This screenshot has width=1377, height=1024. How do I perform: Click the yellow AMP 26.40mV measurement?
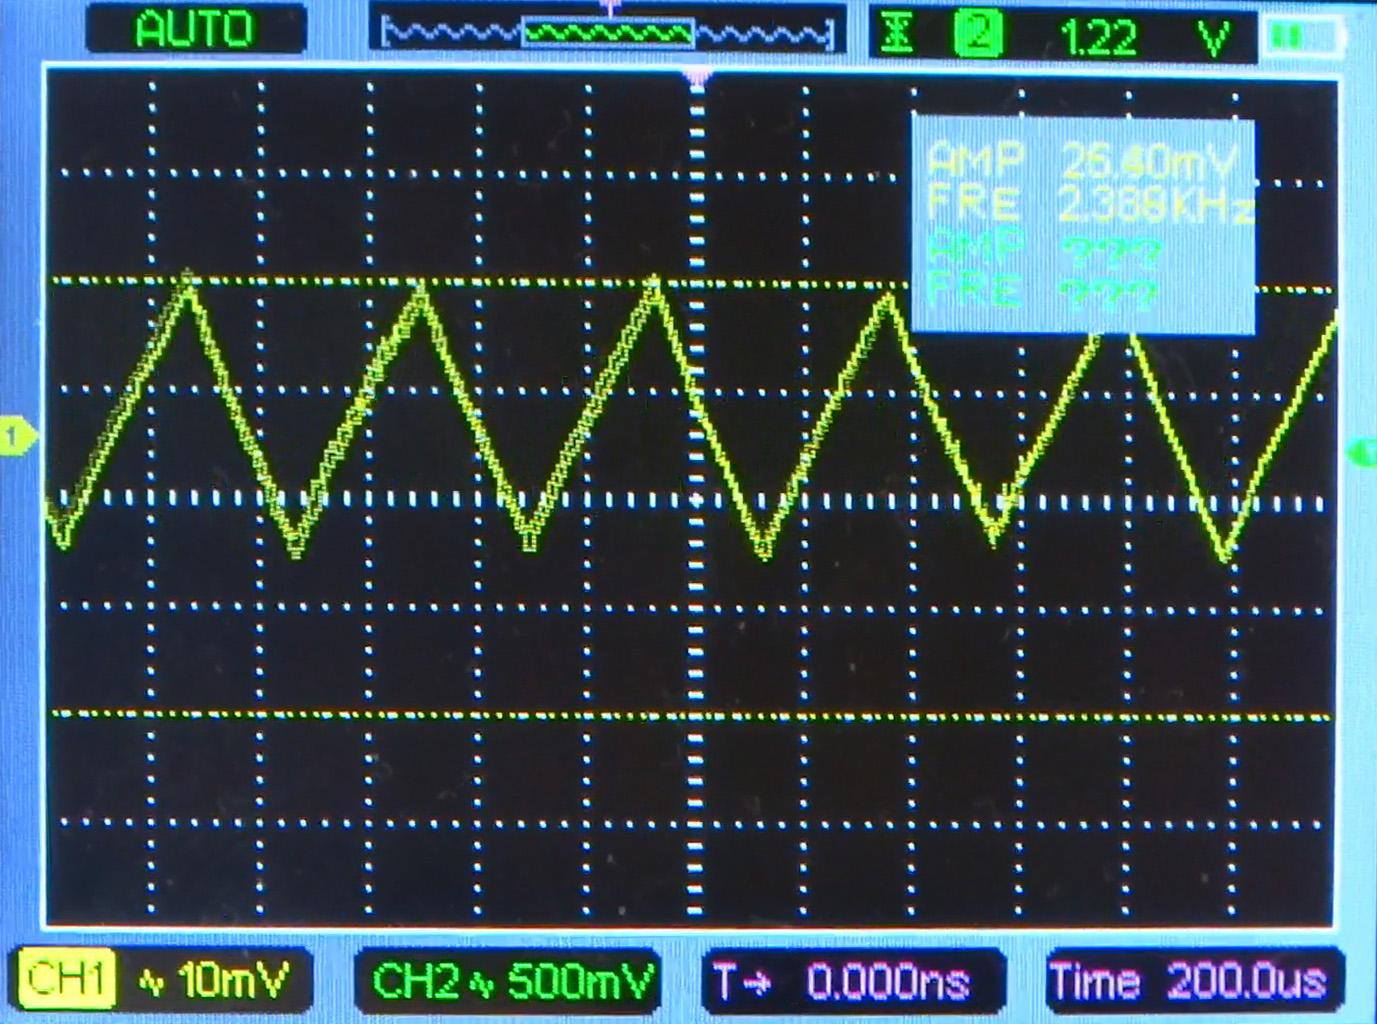(1084, 160)
